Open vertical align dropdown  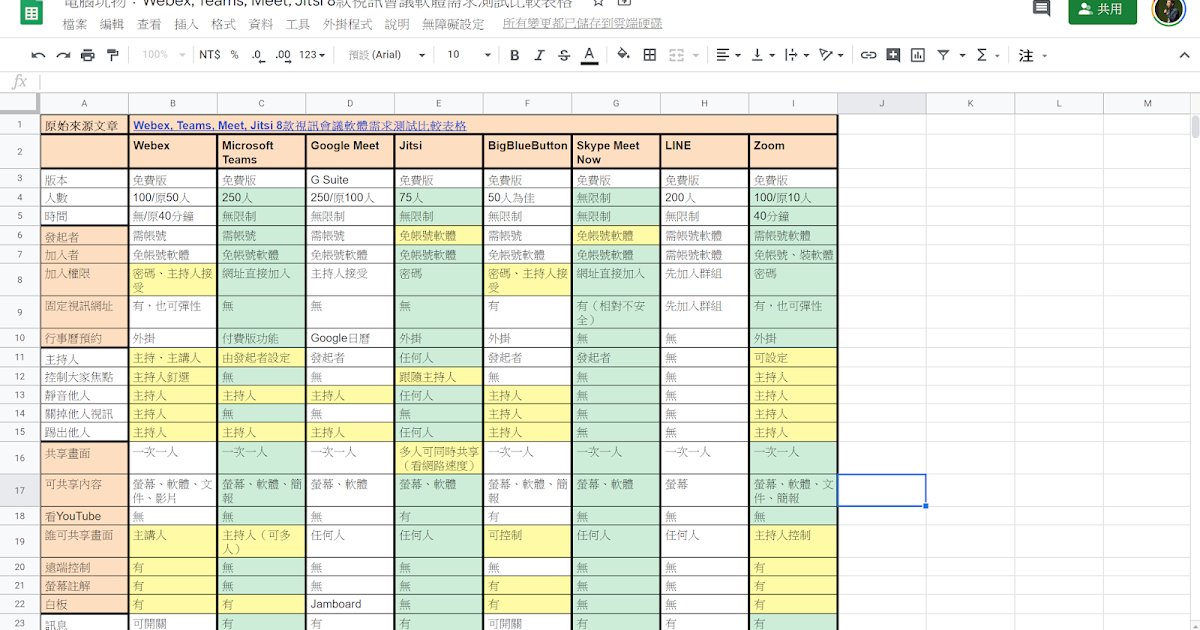(762, 55)
